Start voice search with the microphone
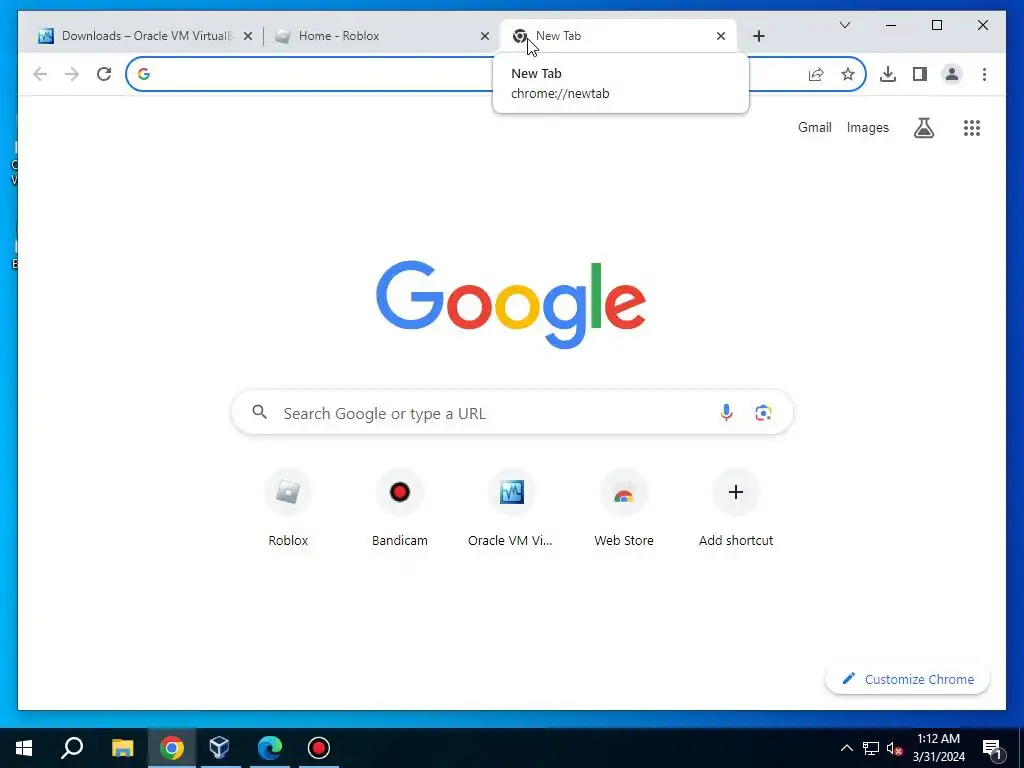Viewport: 1024px width, 768px height. [x=726, y=413]
